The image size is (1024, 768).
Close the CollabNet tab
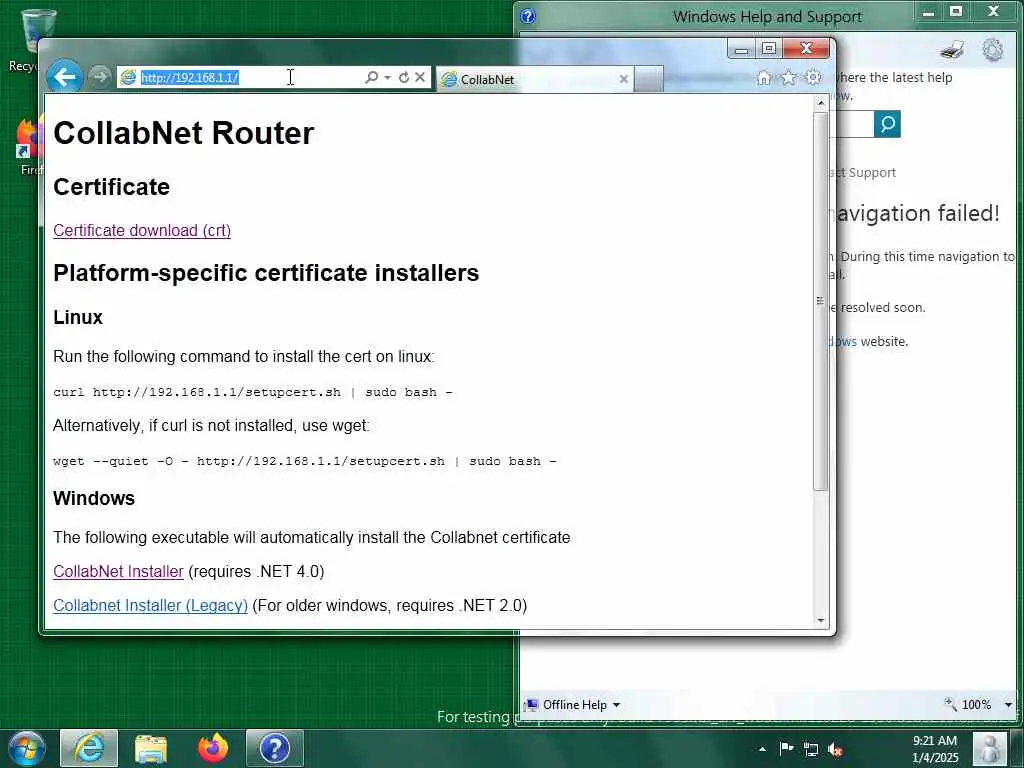[x=624, y=79]
